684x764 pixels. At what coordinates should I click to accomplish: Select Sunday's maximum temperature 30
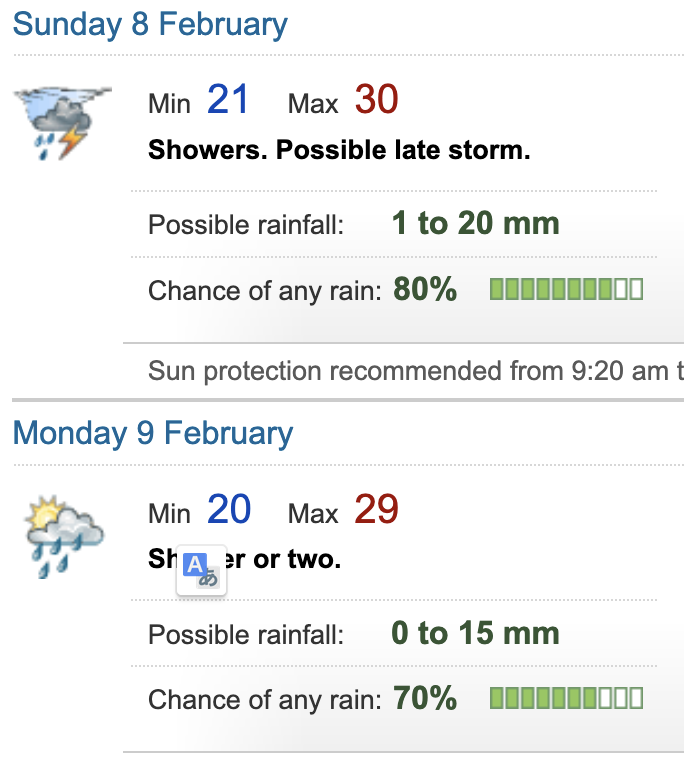pos(376,100)
